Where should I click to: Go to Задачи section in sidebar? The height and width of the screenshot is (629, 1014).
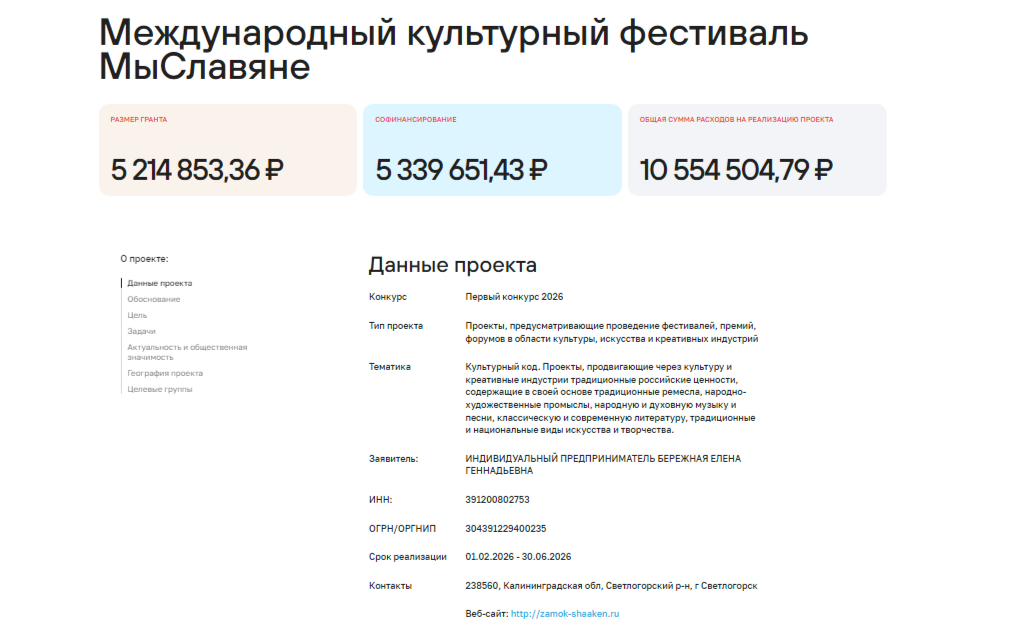pyautogui.click(x=141, y=331)
